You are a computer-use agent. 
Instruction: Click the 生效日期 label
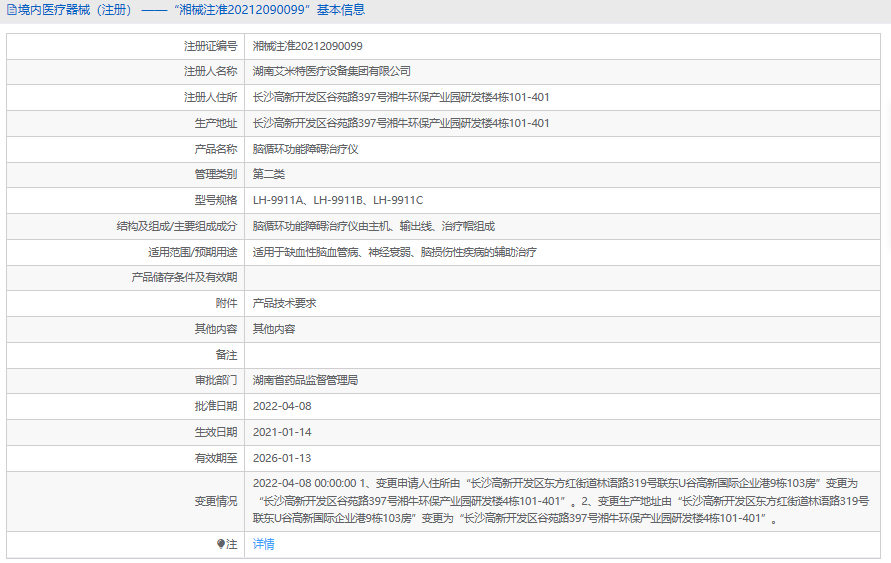coord(216,432)
